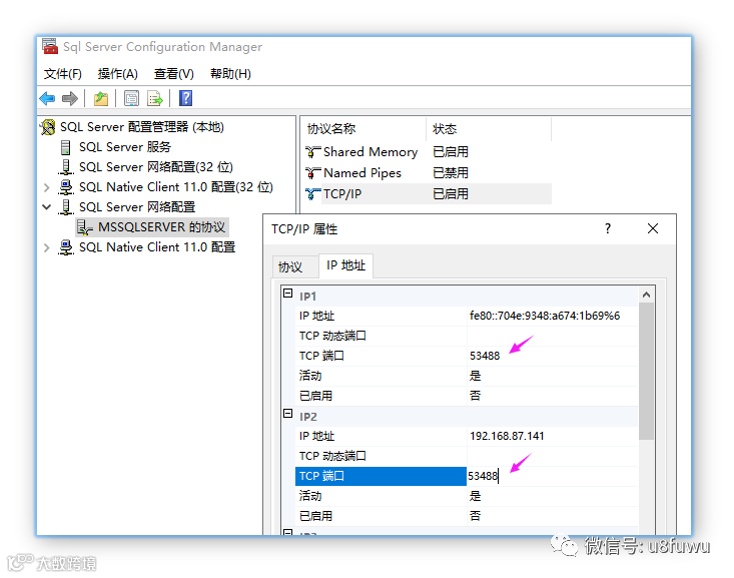Open help with the question-mark toolbar icon

[185, 98]
